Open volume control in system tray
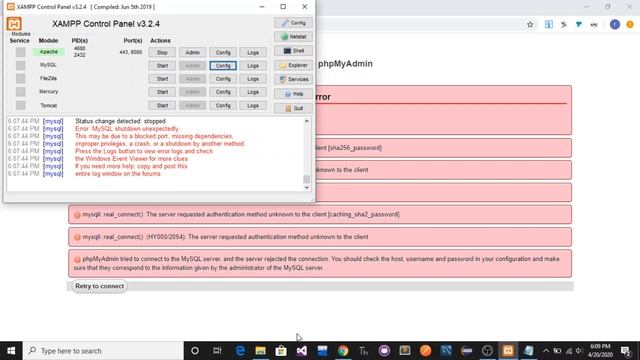This screenshot has width=640, height=360. click(x=579, y=351)
